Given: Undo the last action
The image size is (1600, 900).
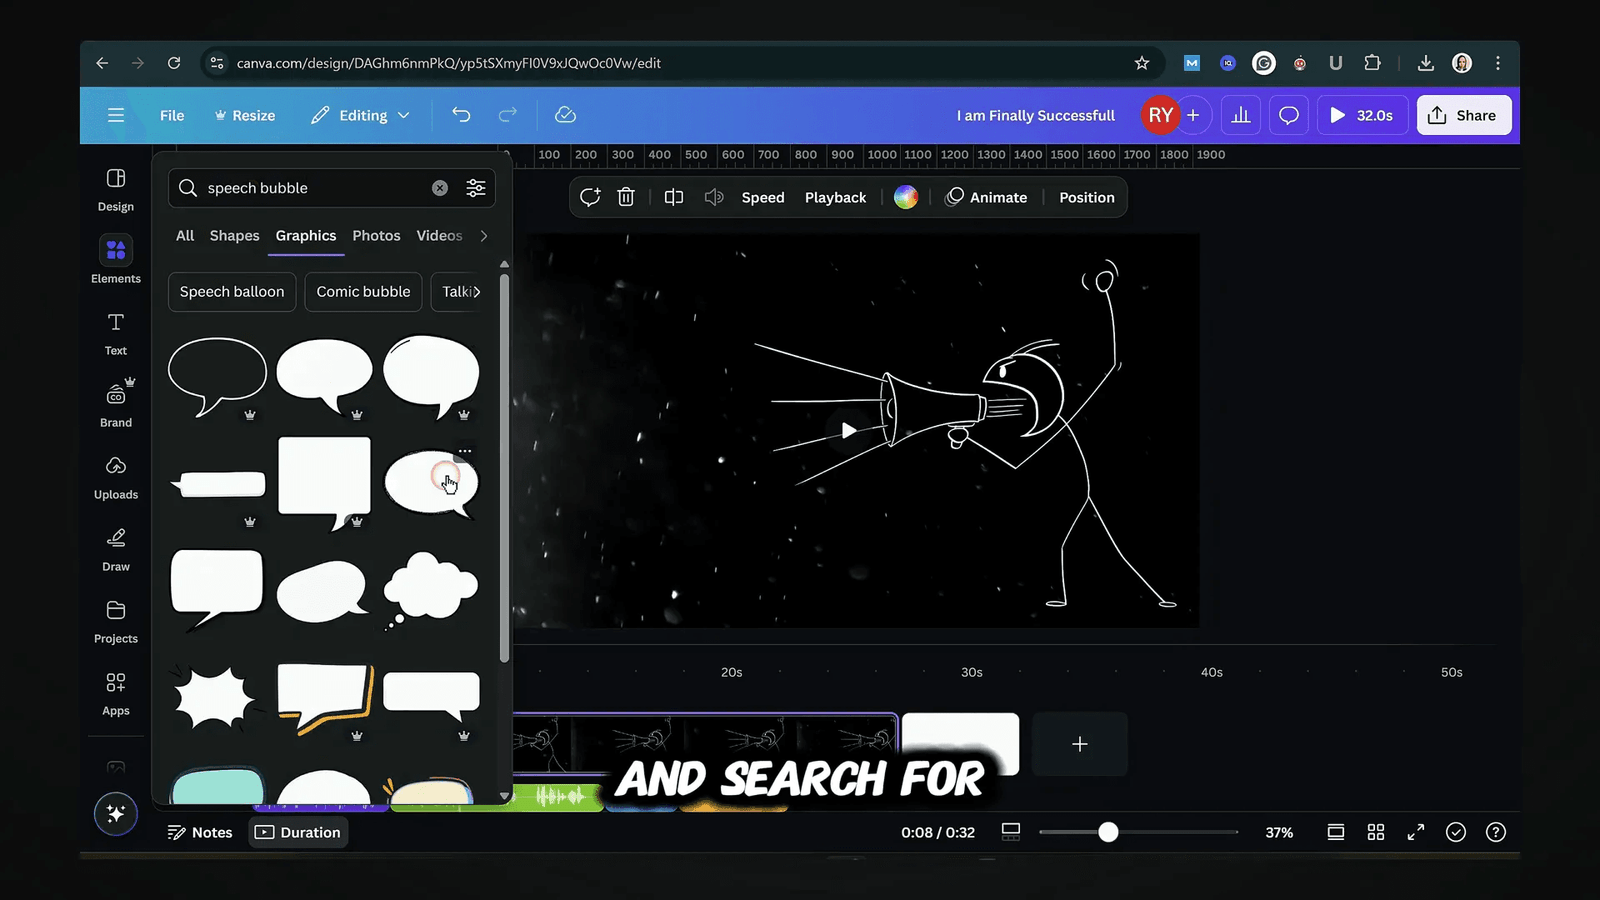Looking at the screenshot, I should tap(461, 115).
